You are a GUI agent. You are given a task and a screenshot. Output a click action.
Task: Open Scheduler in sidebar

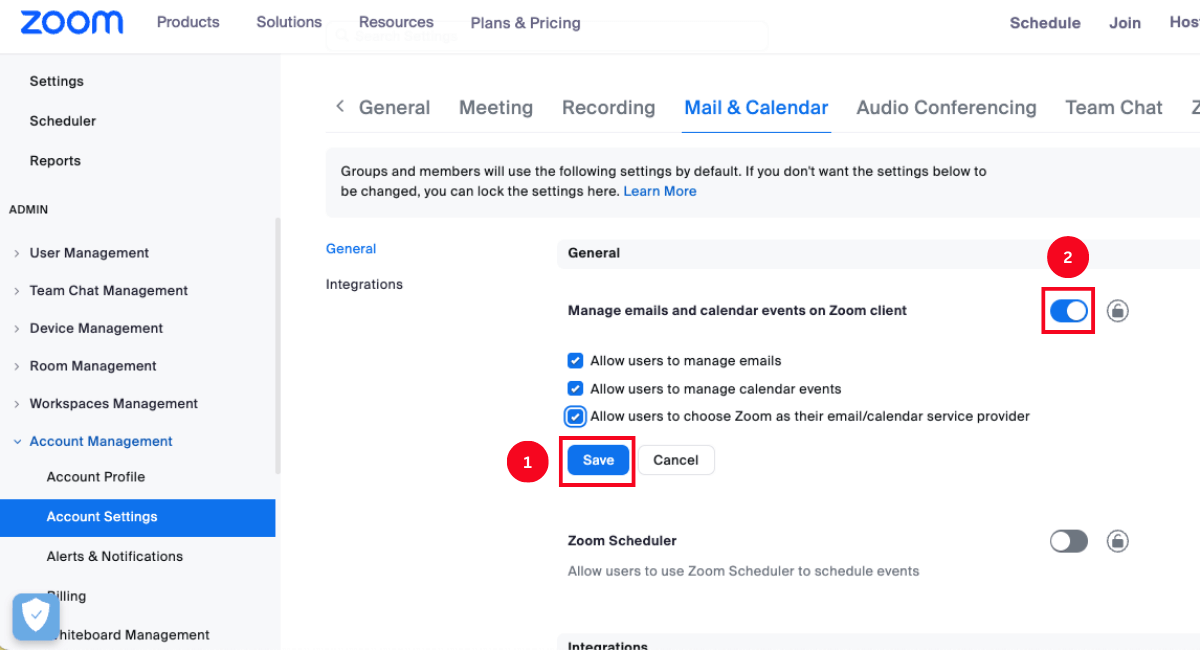point(63,121)
